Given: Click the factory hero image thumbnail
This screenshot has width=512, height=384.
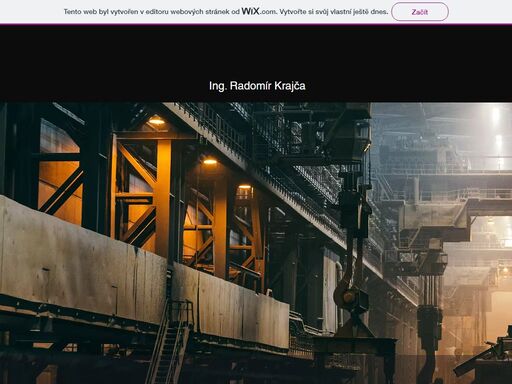Looking at the screenshot, I should coord(256,243).
